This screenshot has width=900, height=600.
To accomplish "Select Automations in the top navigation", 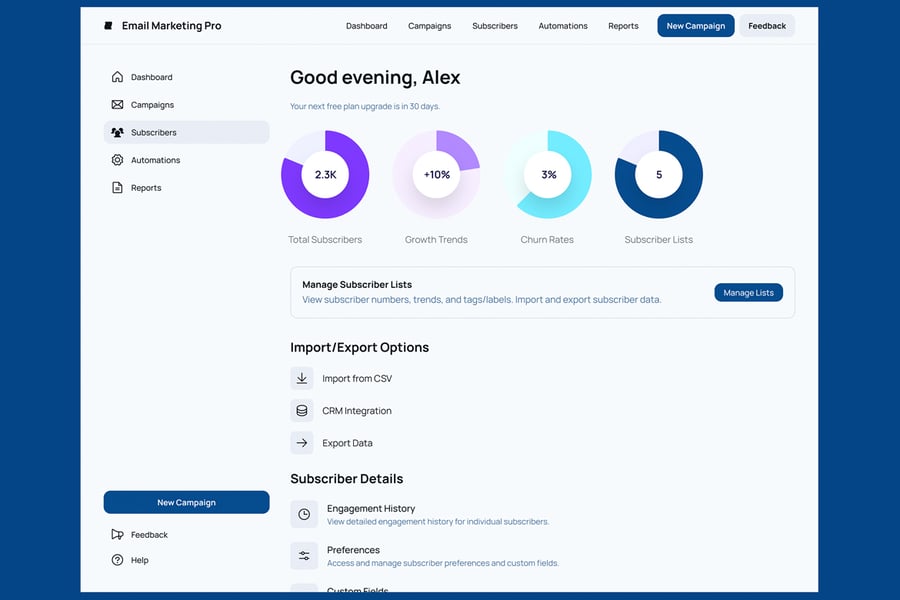I will click(x=563, y=26).
